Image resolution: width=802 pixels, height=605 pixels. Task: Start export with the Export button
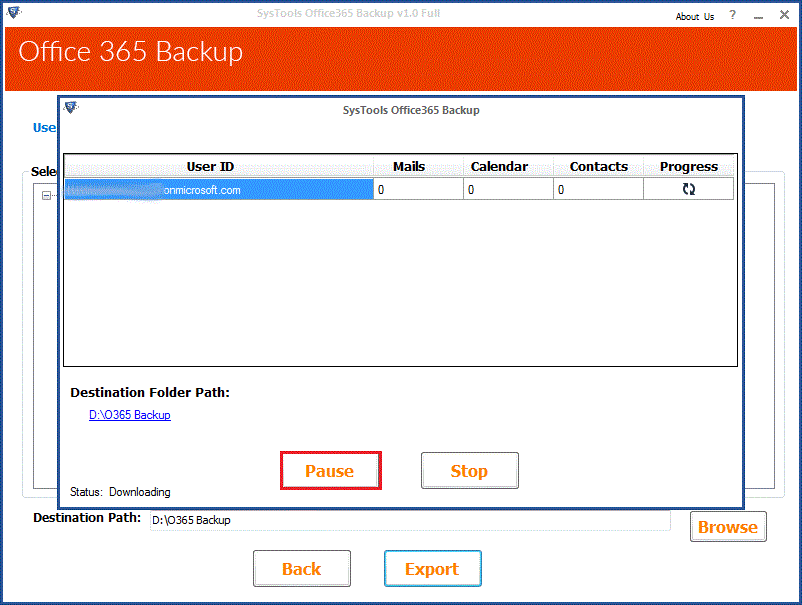point(432,569)
